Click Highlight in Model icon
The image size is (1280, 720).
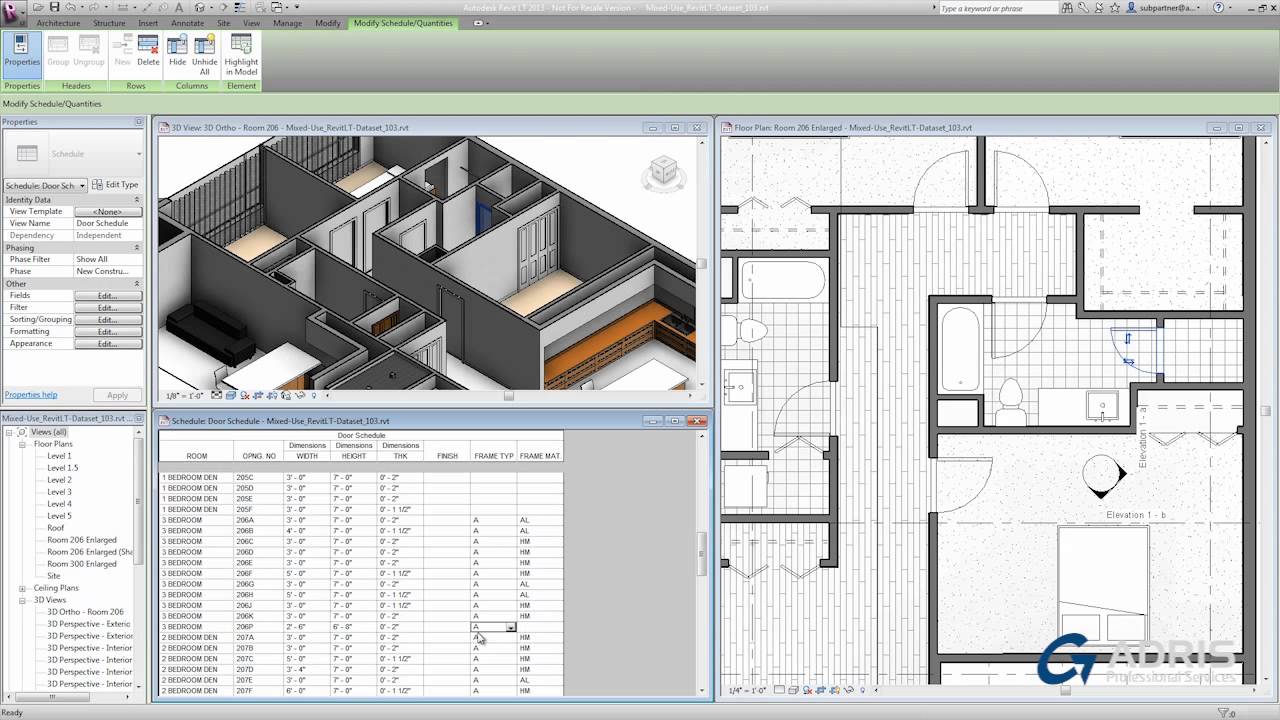(241, 54)
